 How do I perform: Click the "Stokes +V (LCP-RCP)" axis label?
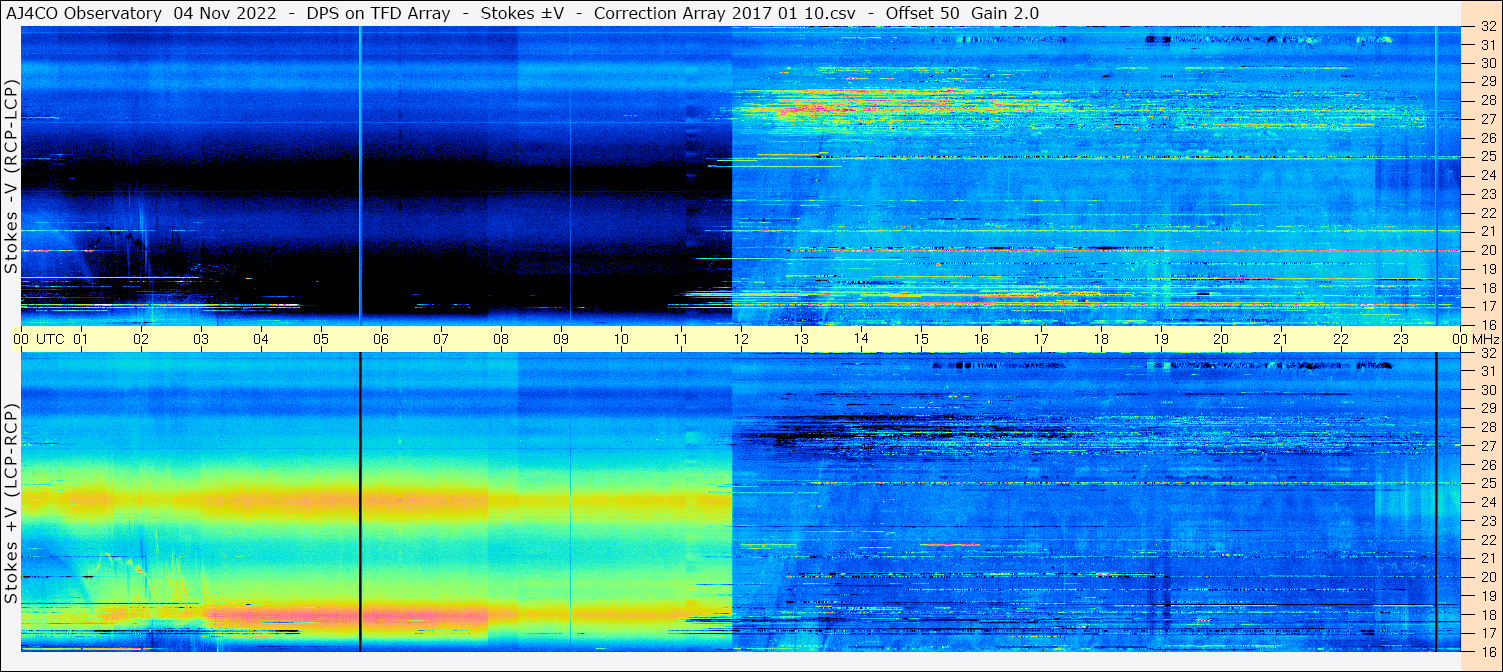(11, 504)
